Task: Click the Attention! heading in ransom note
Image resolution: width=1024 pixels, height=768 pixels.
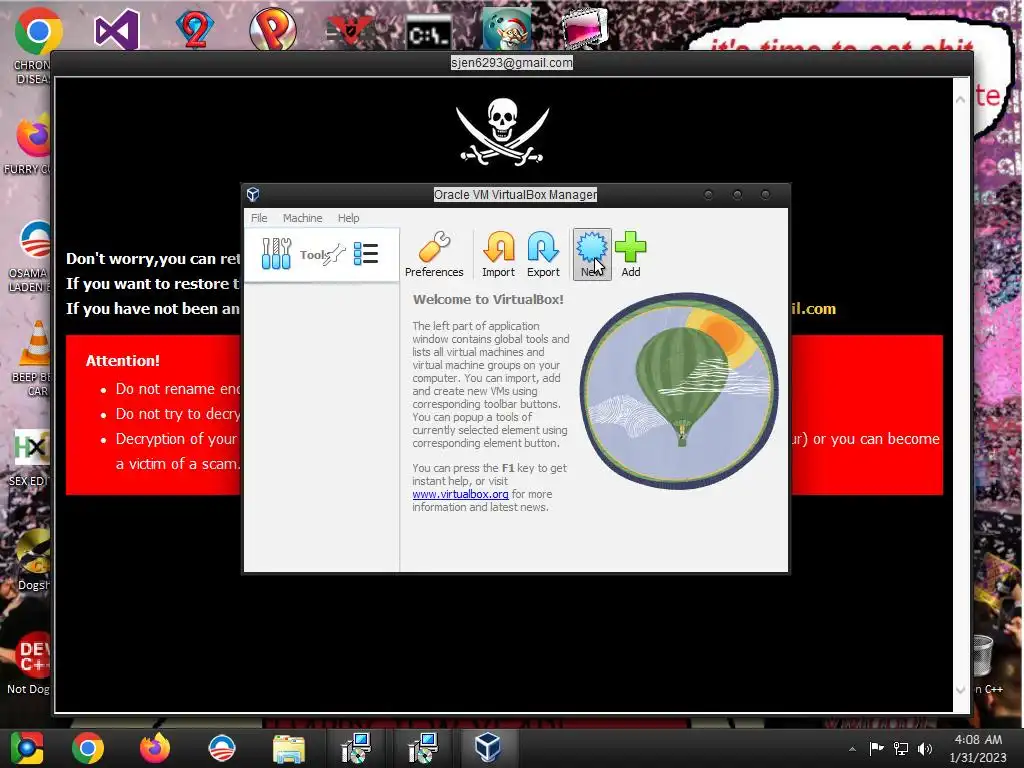Action: (x=123, y=360)
